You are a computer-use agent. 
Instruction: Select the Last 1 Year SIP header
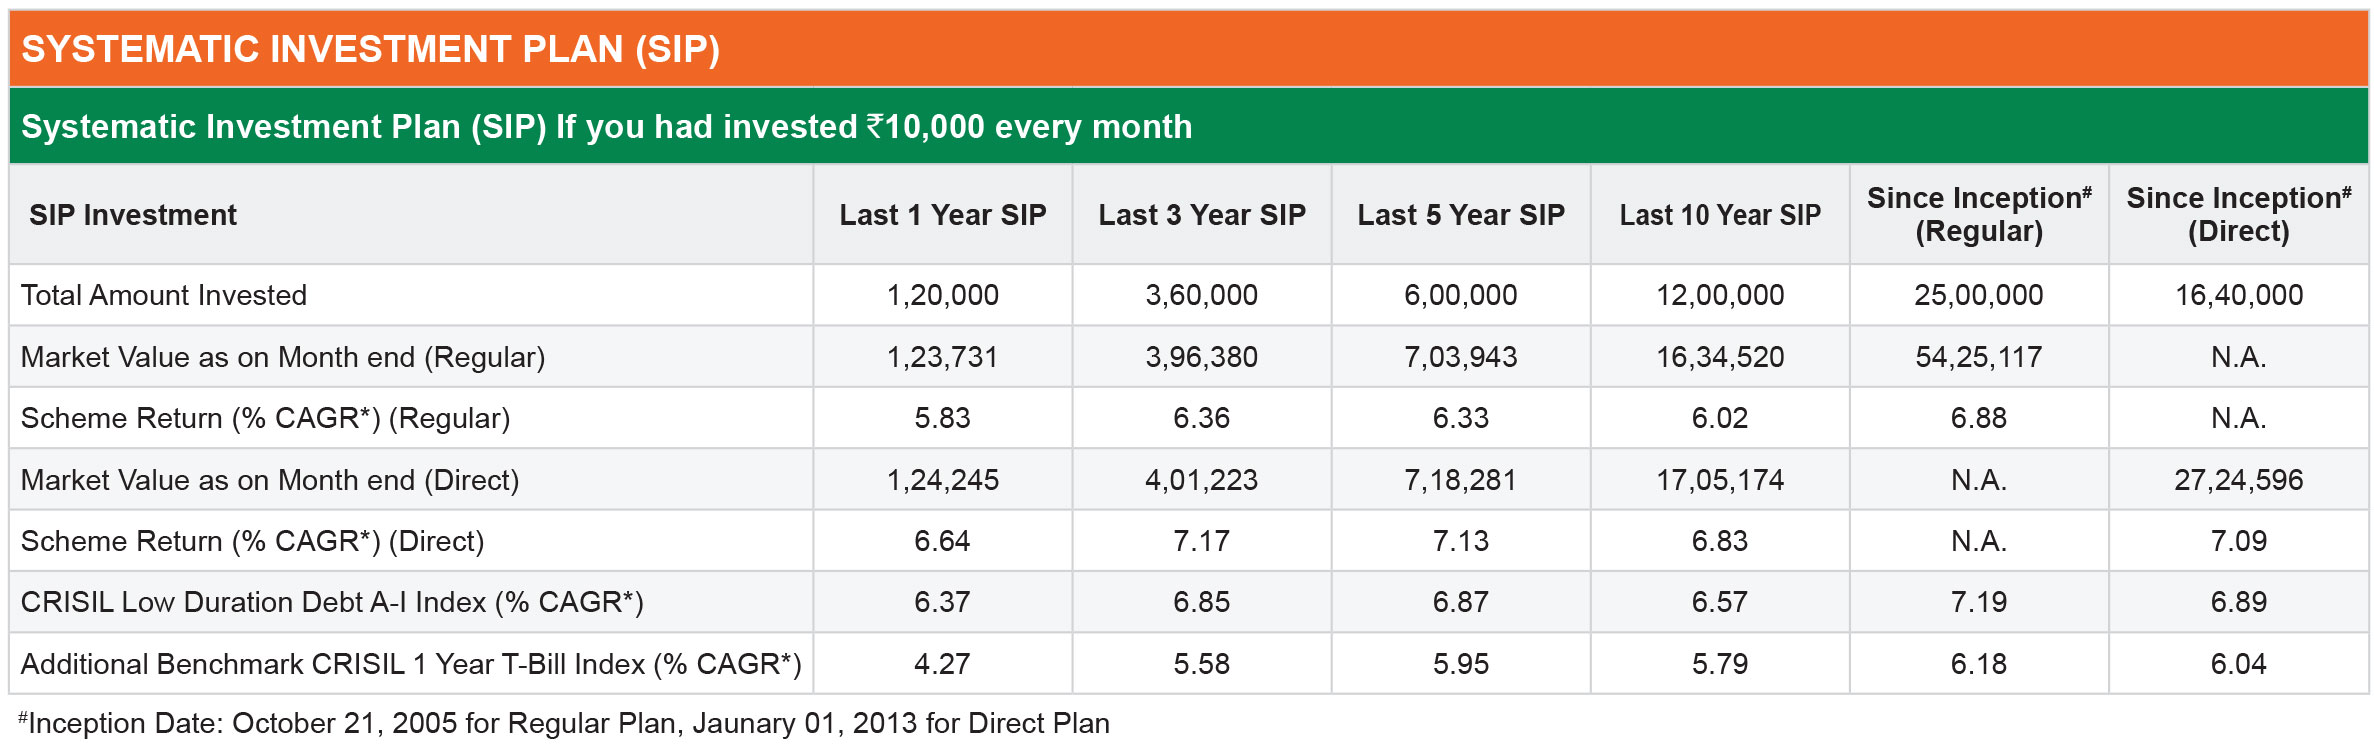pyautogui.click(x=942, y=215)
